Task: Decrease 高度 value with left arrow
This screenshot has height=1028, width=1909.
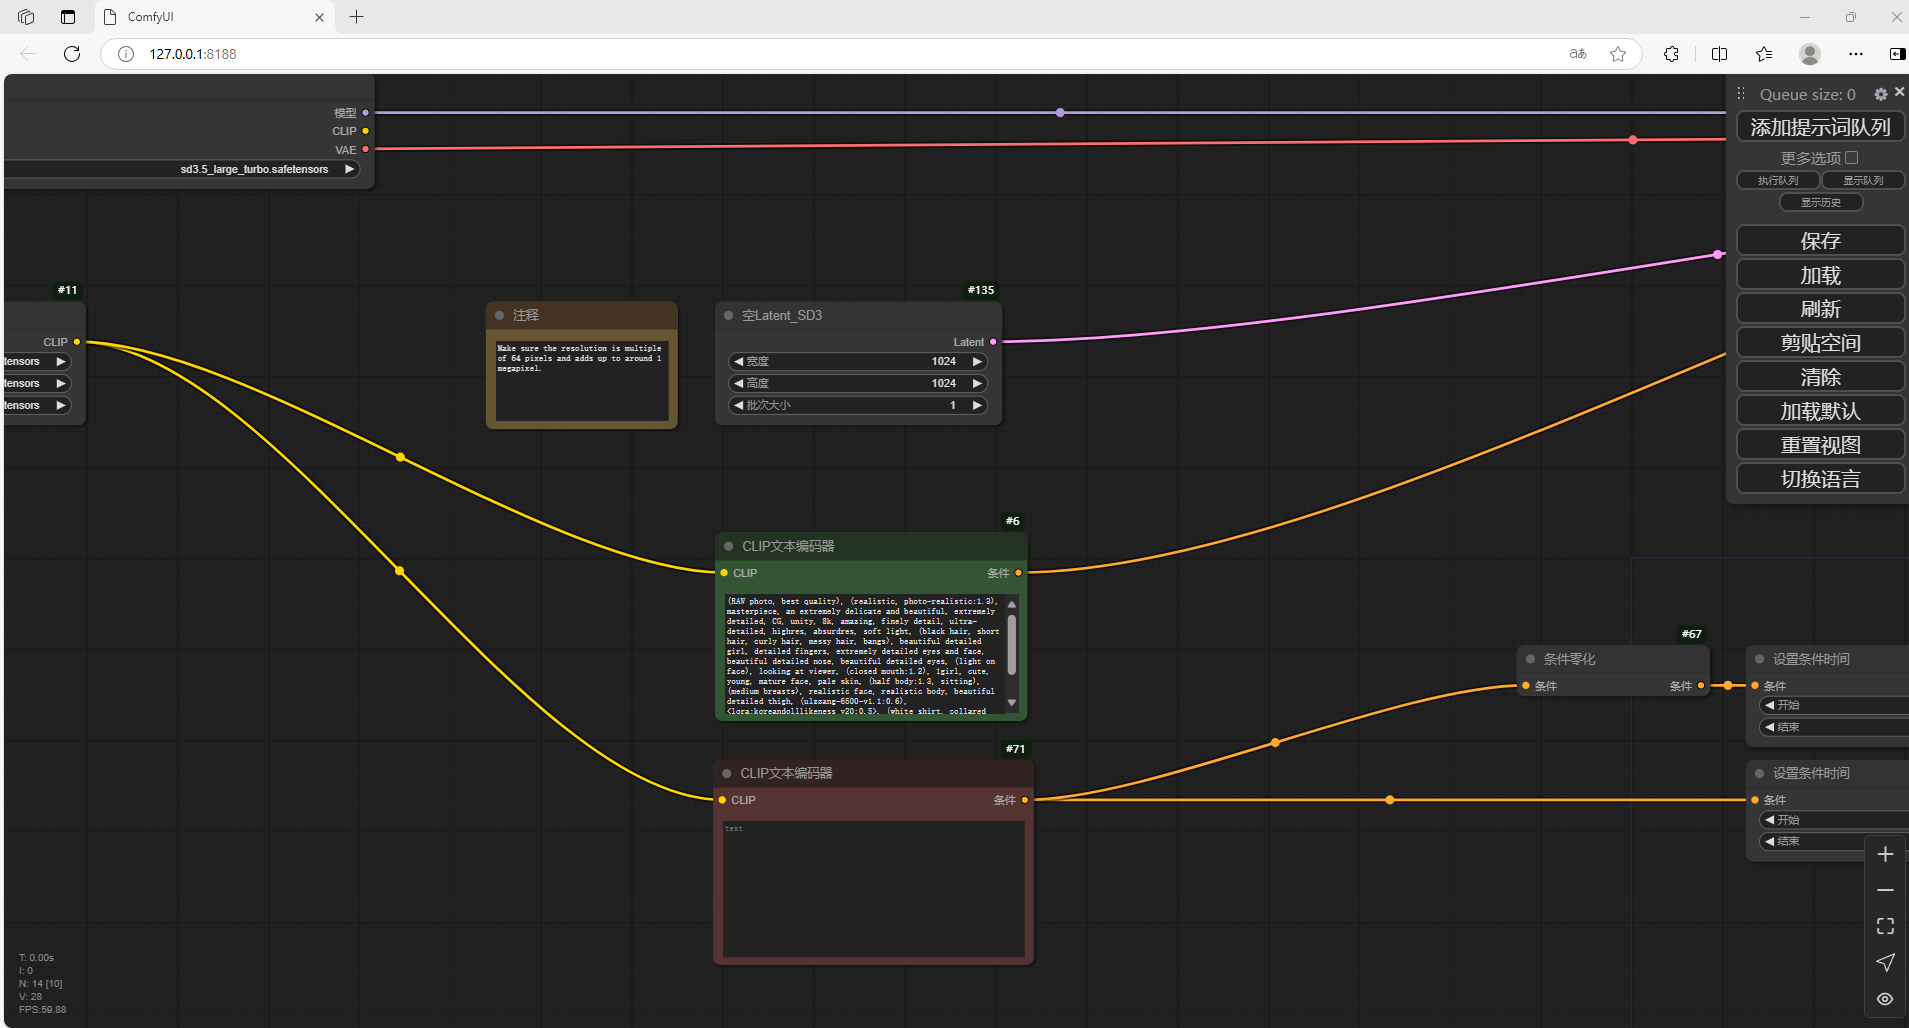Action: click(739, 383)
